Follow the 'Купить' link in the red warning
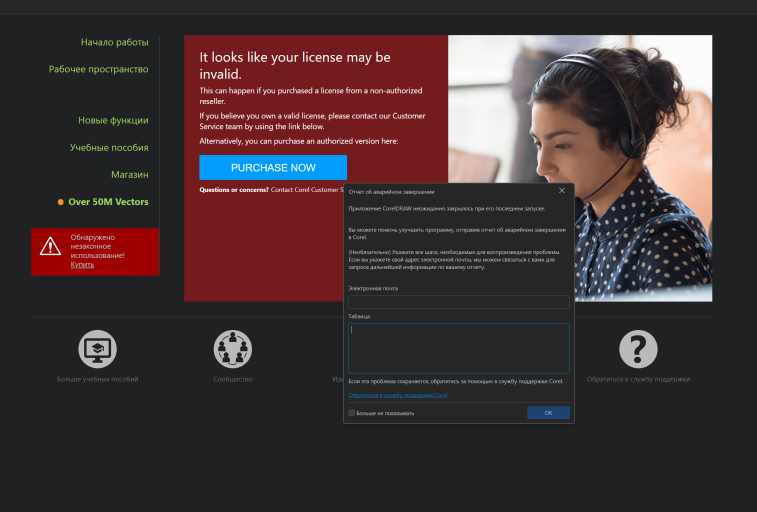Viewport: 757px width, 512px height. pos(82,265)
